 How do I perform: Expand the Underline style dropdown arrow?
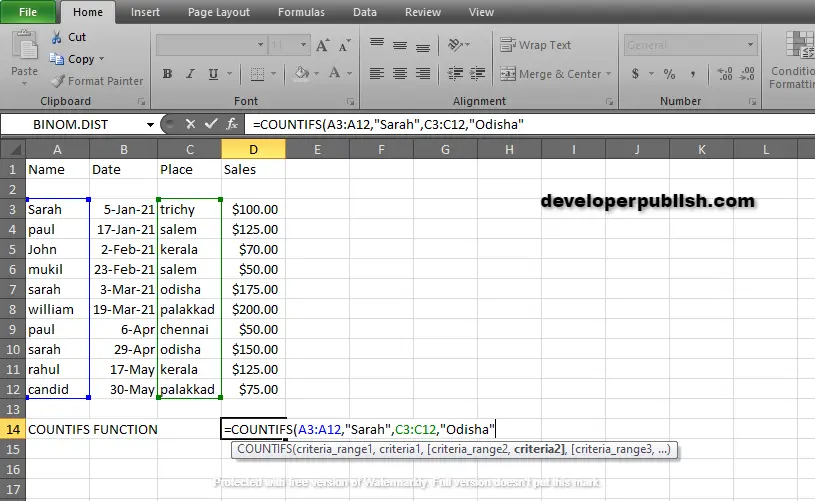pos(229,74)
